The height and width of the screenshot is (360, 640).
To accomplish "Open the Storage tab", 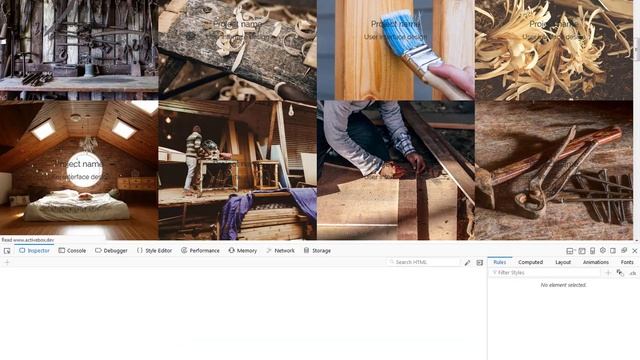I will pos(317,251).
